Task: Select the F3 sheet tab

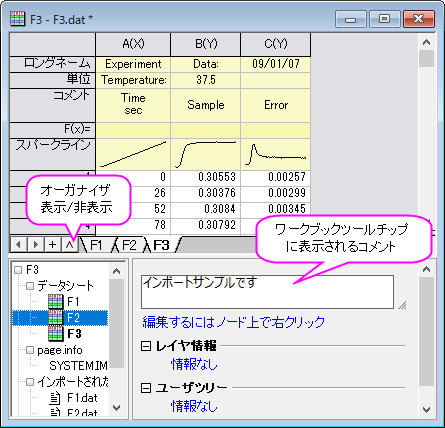Action: 162,245
